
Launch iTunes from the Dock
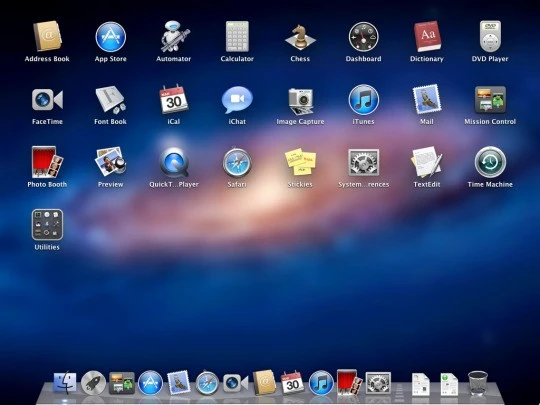(x=321, y=383)
